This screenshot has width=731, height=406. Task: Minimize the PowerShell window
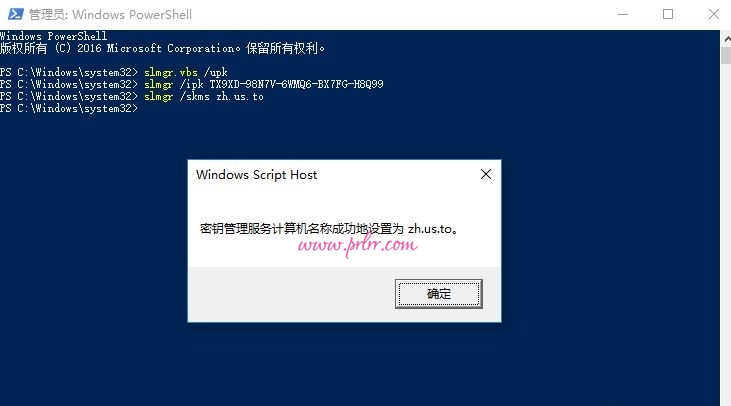(x=622, y=14)
